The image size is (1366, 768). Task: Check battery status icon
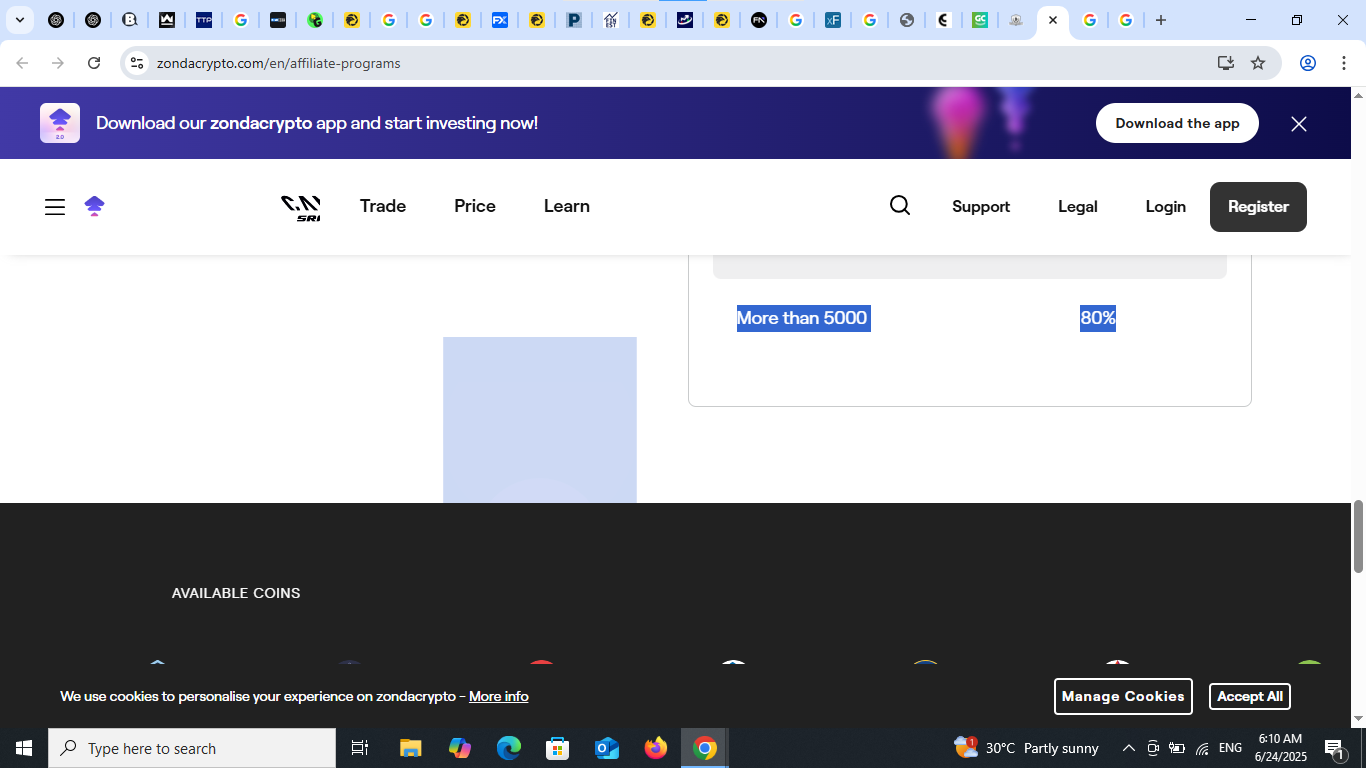[x=1177, y=748]
